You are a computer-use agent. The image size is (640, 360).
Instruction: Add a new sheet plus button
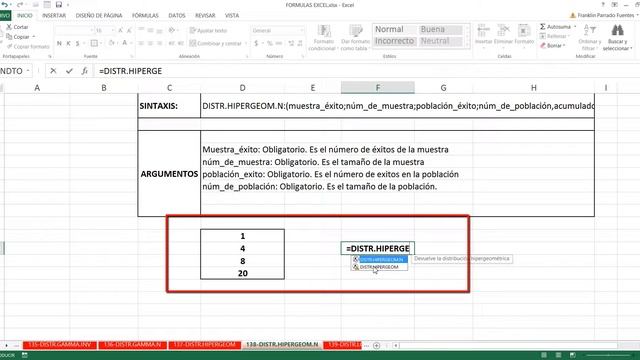pos(376,346)
